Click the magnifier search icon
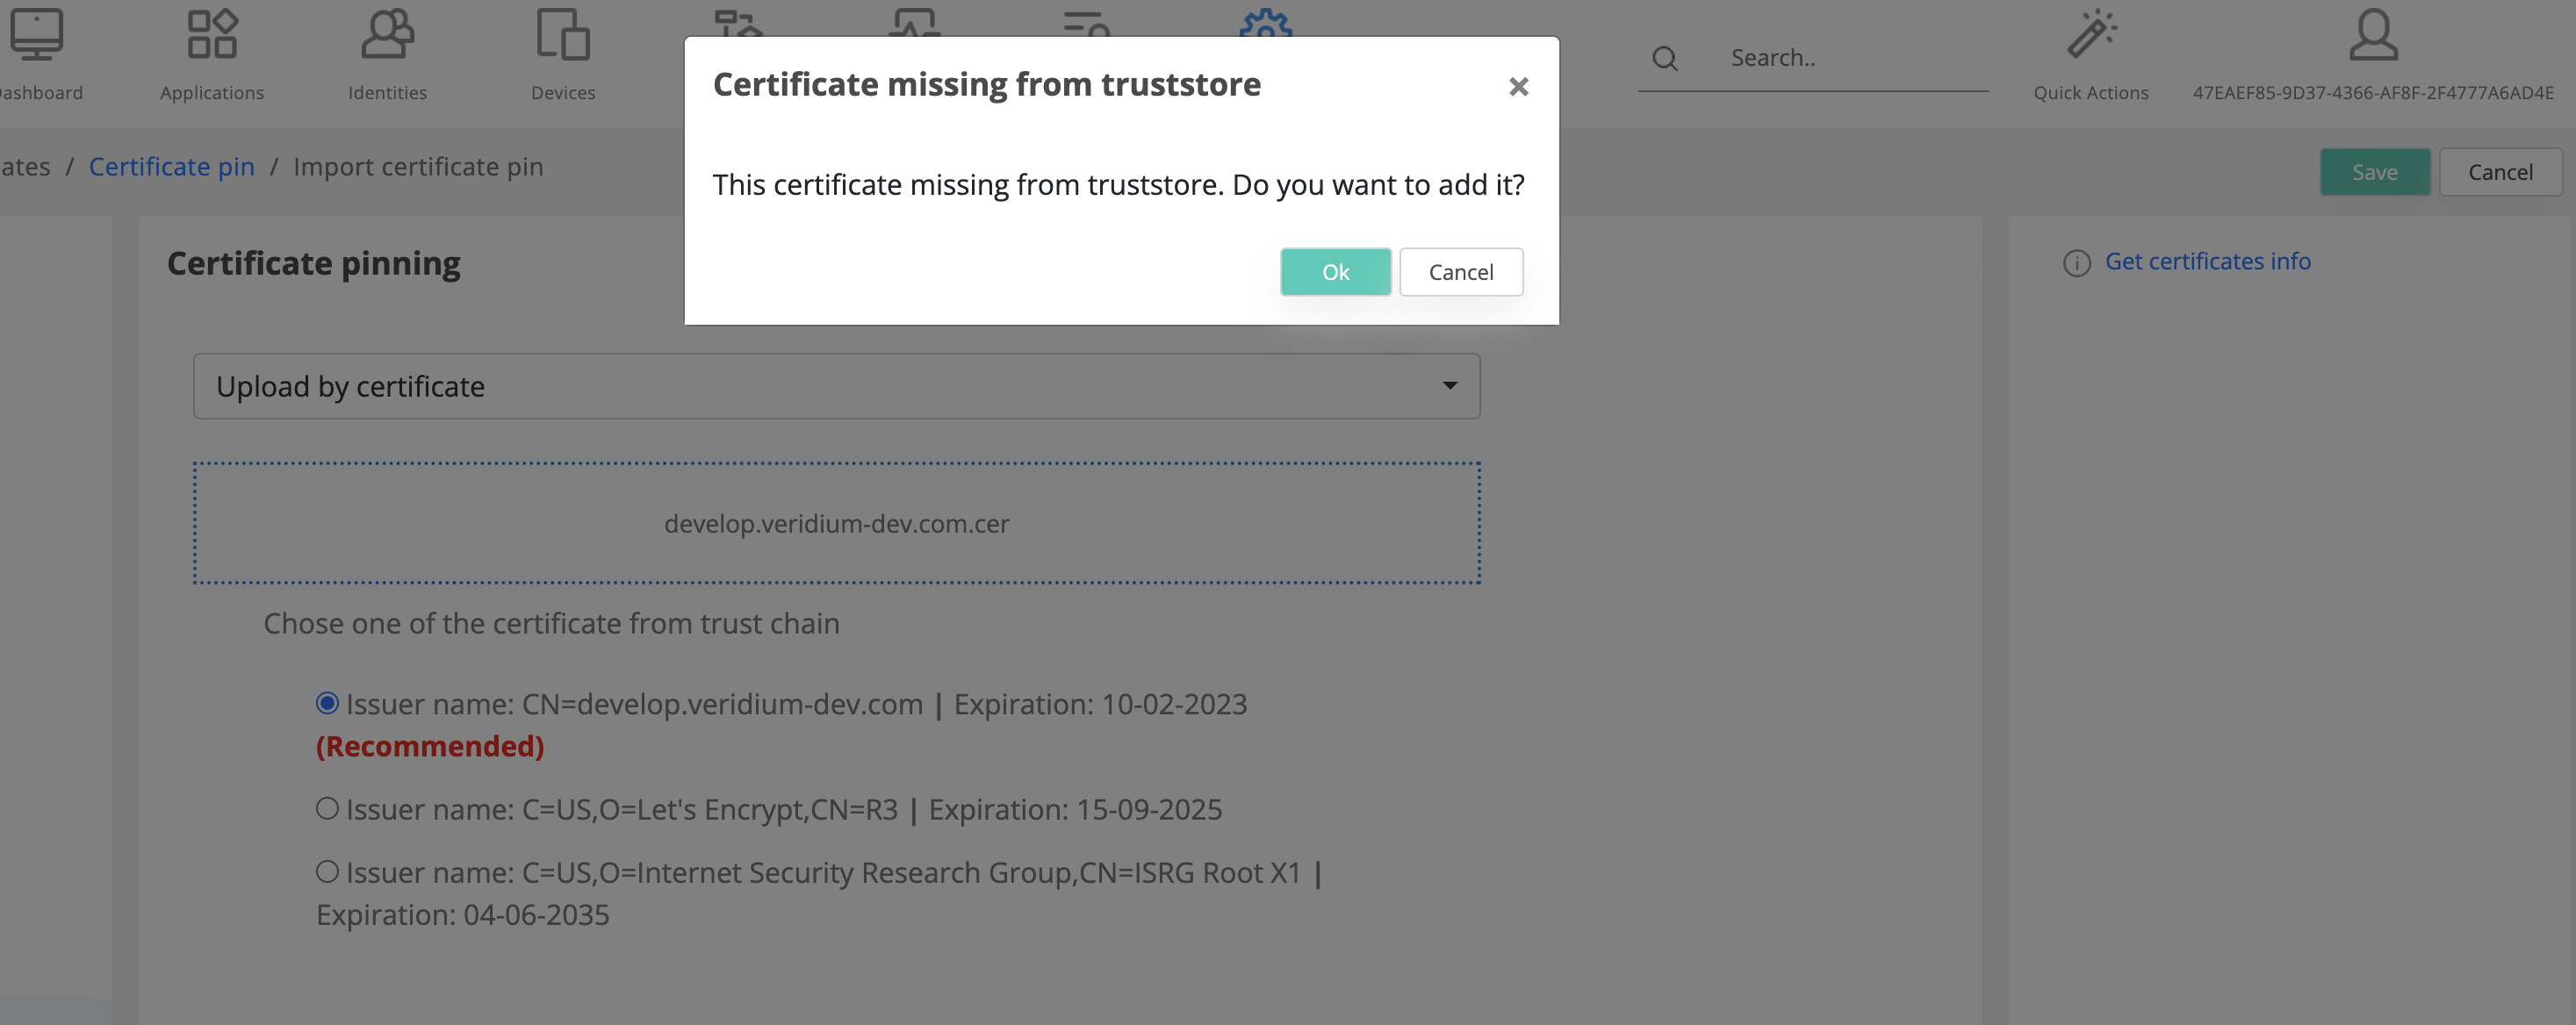This screenshot has height=1025, width=2576. point(1665,59)
